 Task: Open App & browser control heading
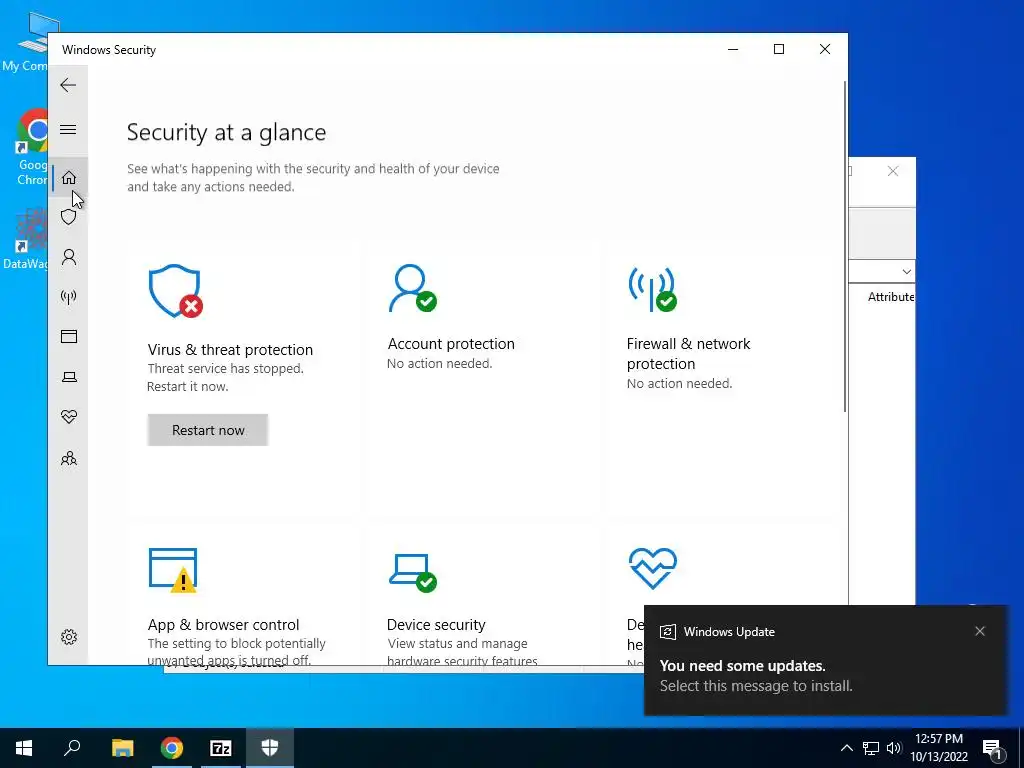click(x=223, y=625)
